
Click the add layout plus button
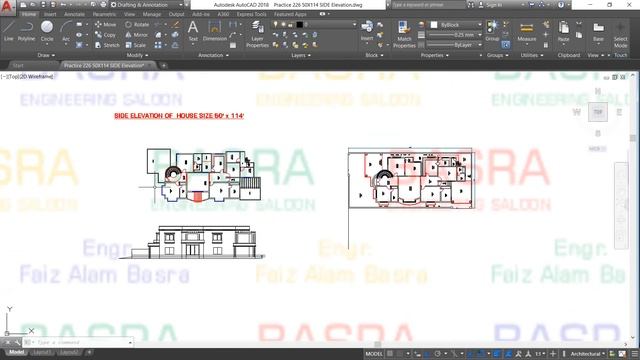click(x=89, y=352)
